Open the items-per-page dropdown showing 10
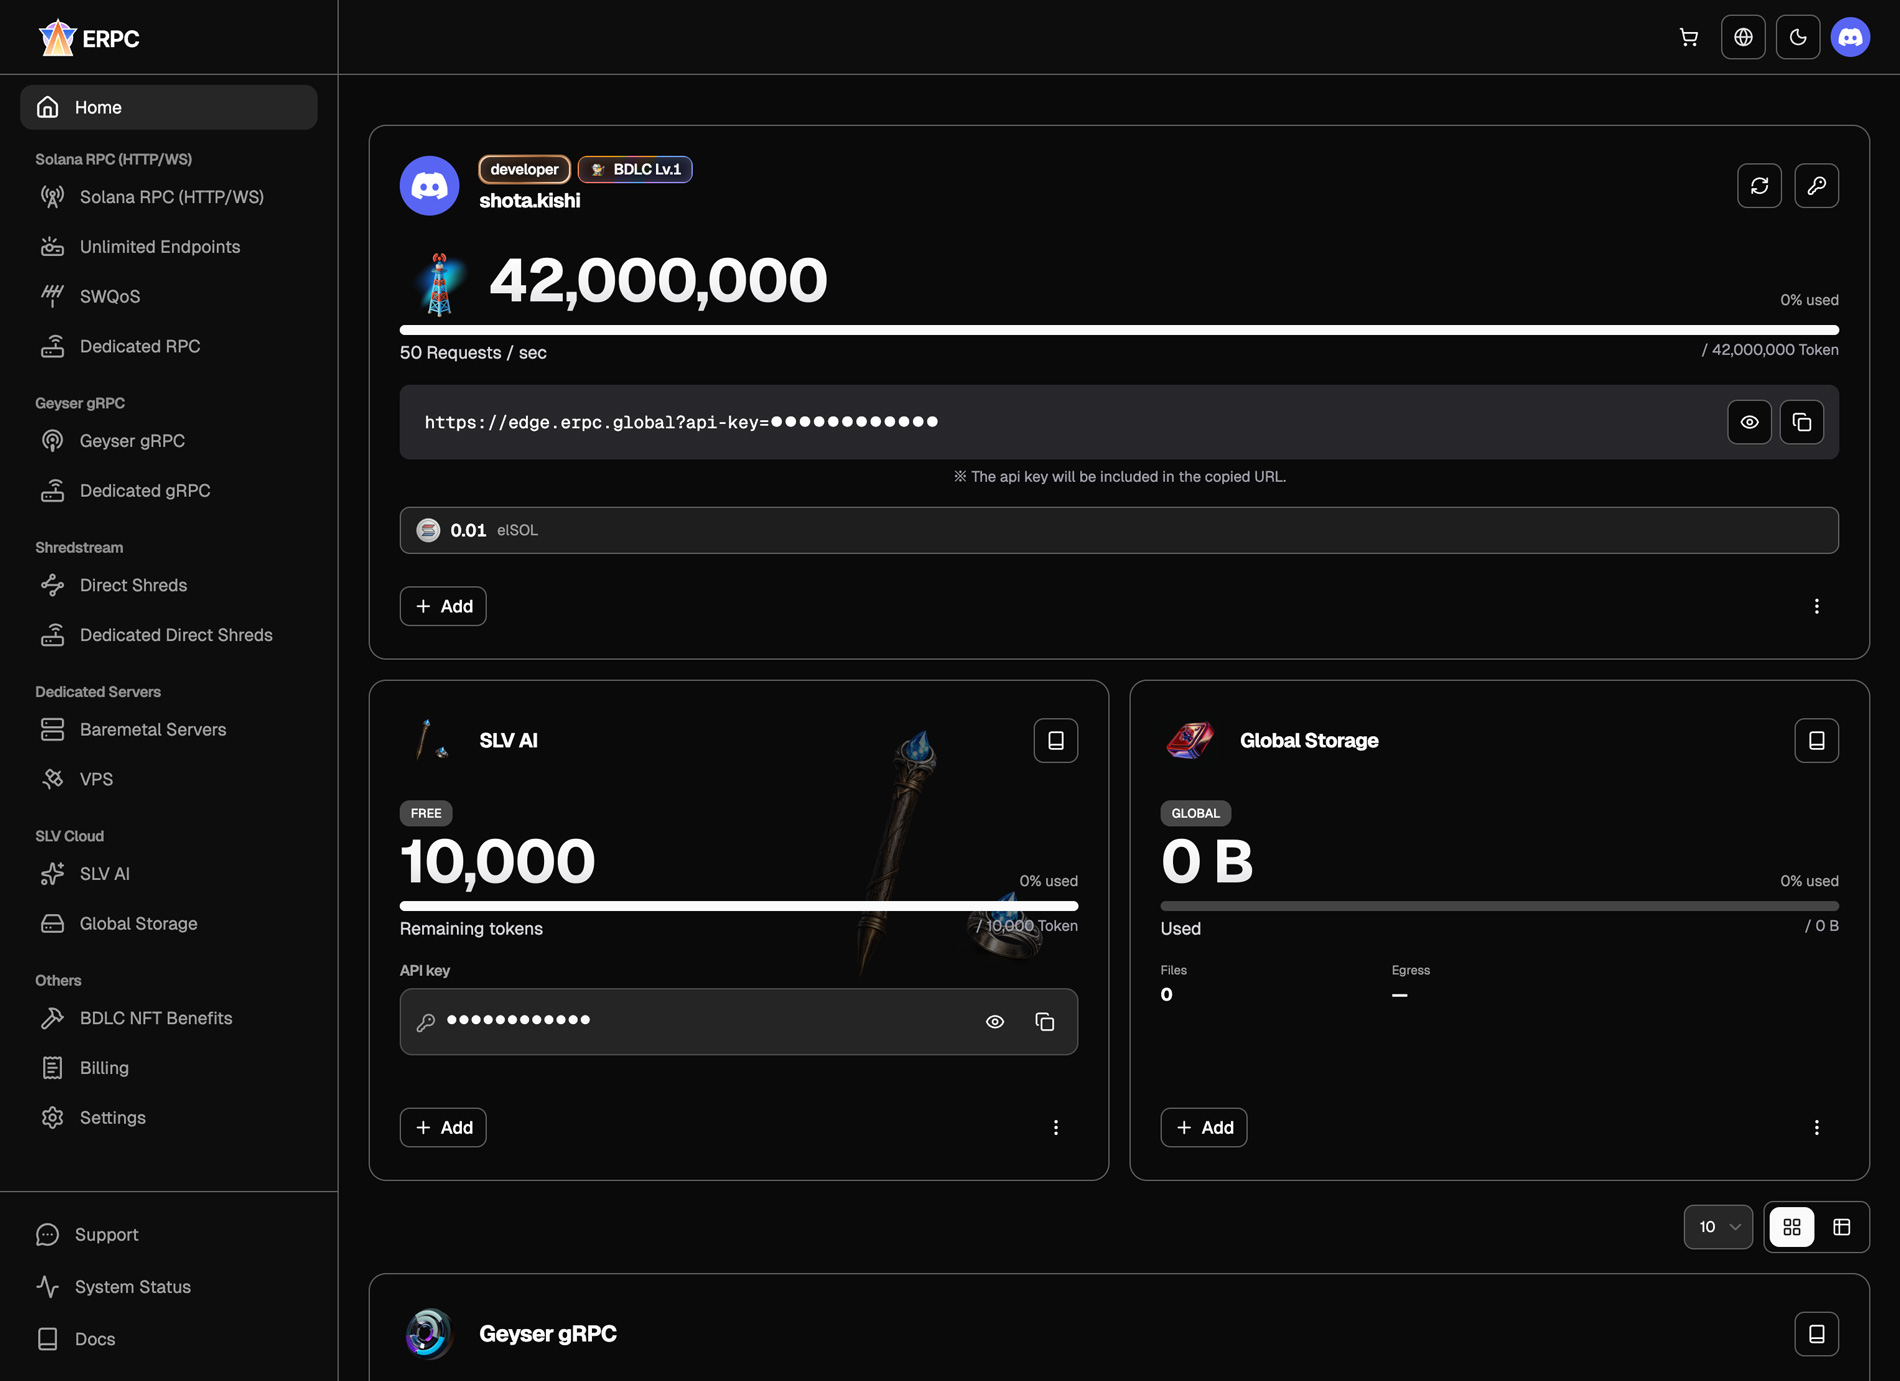This screenshot has height=1381, width=1900. point(1717,1227)
